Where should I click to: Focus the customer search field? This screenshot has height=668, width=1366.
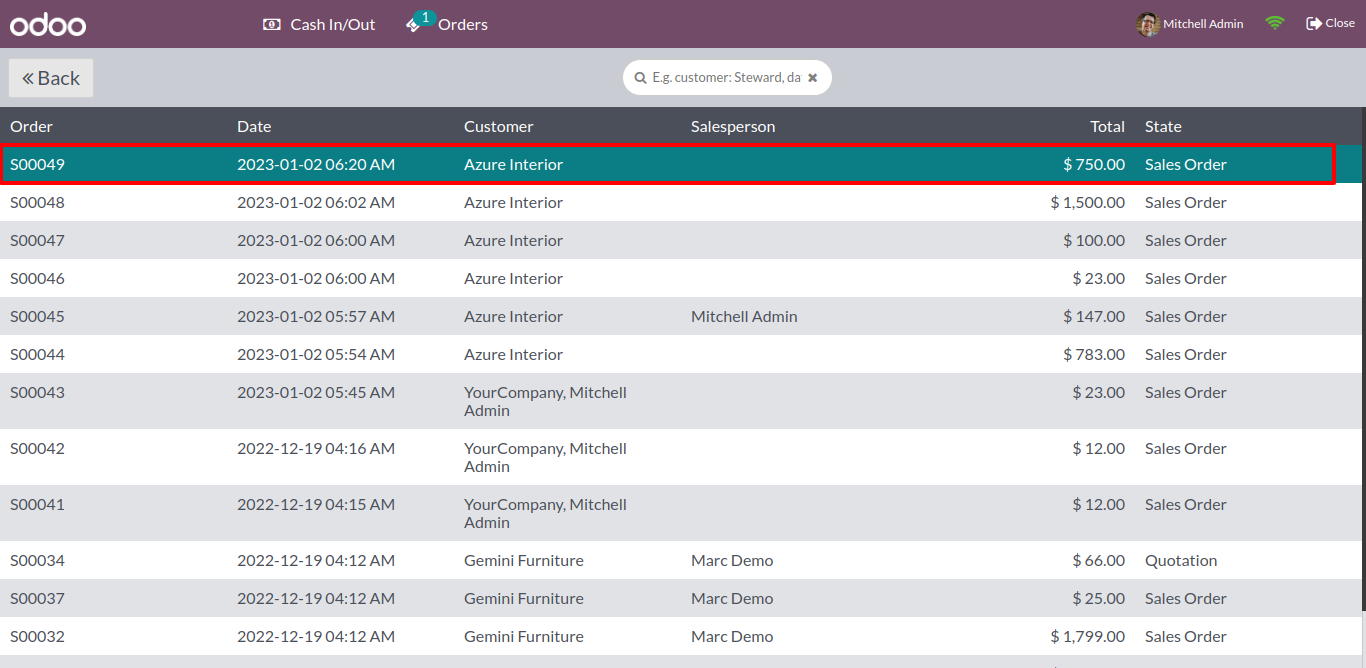tap(727, 77)
